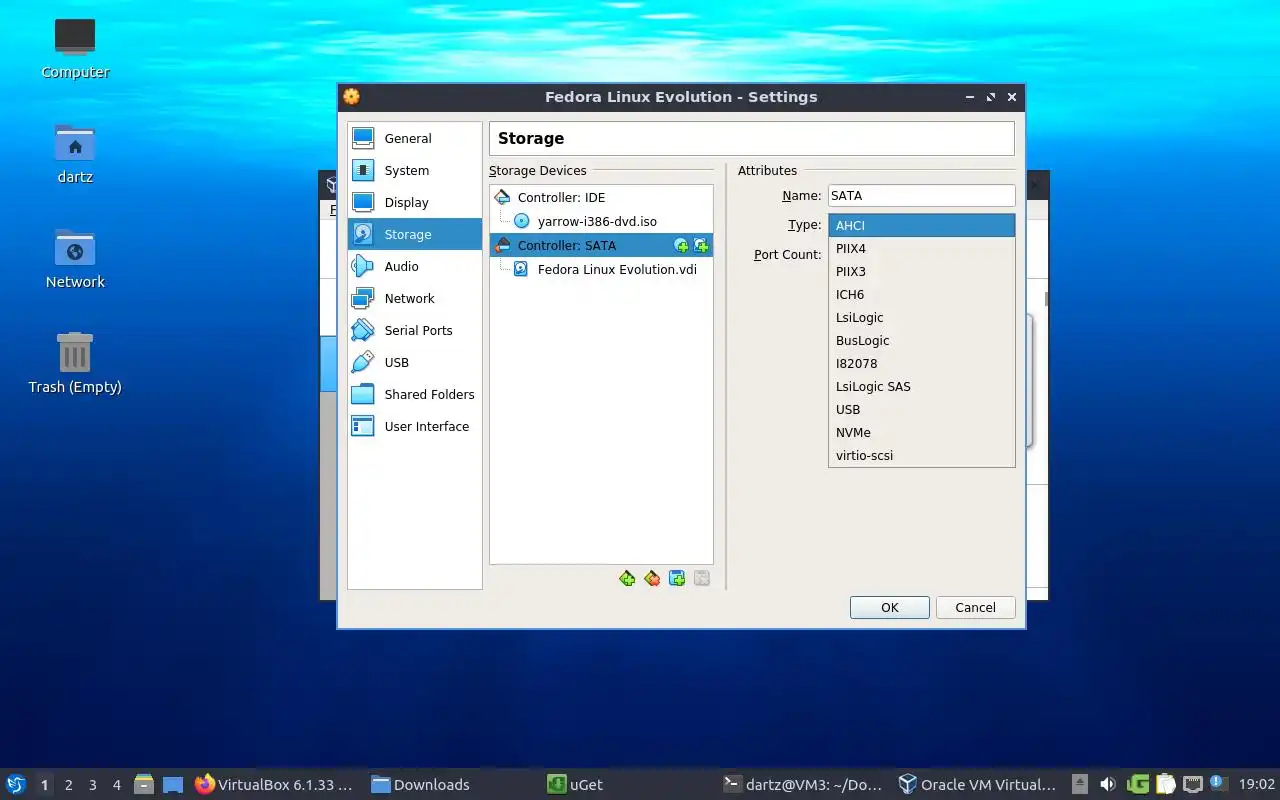Select Controller: SATA row

pyautogui.click(x=601, y=245)
